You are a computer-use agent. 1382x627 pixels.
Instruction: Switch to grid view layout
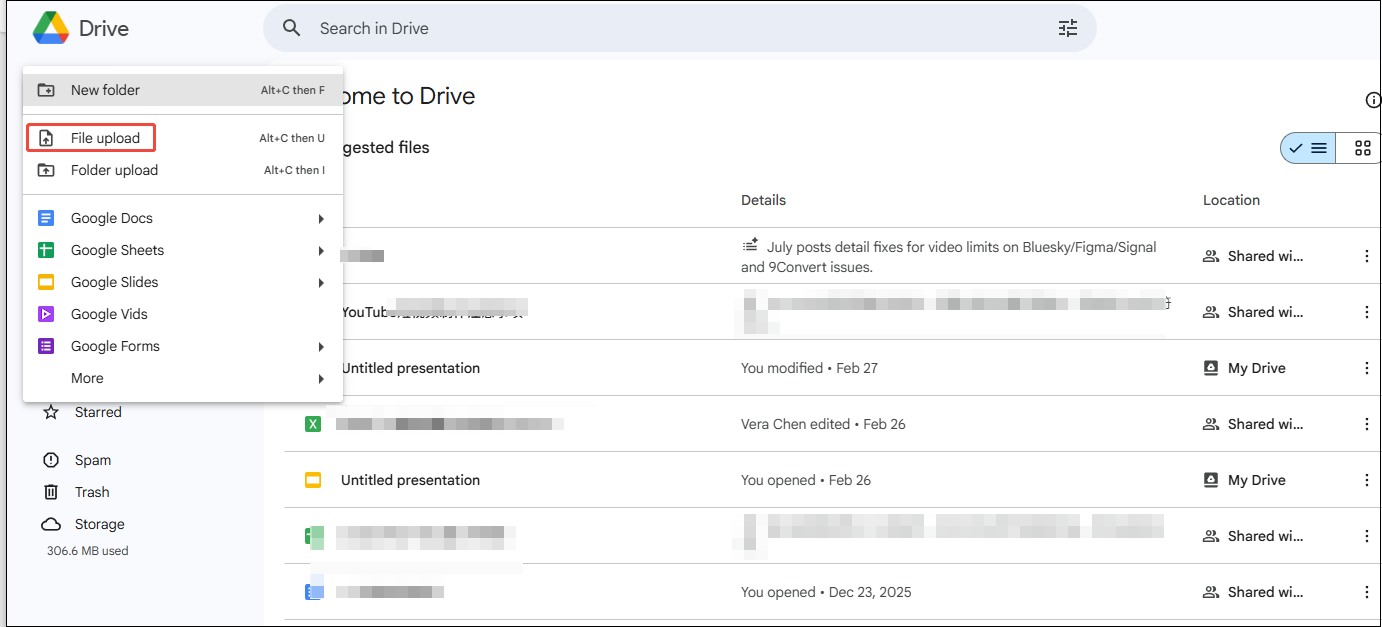1360,147
